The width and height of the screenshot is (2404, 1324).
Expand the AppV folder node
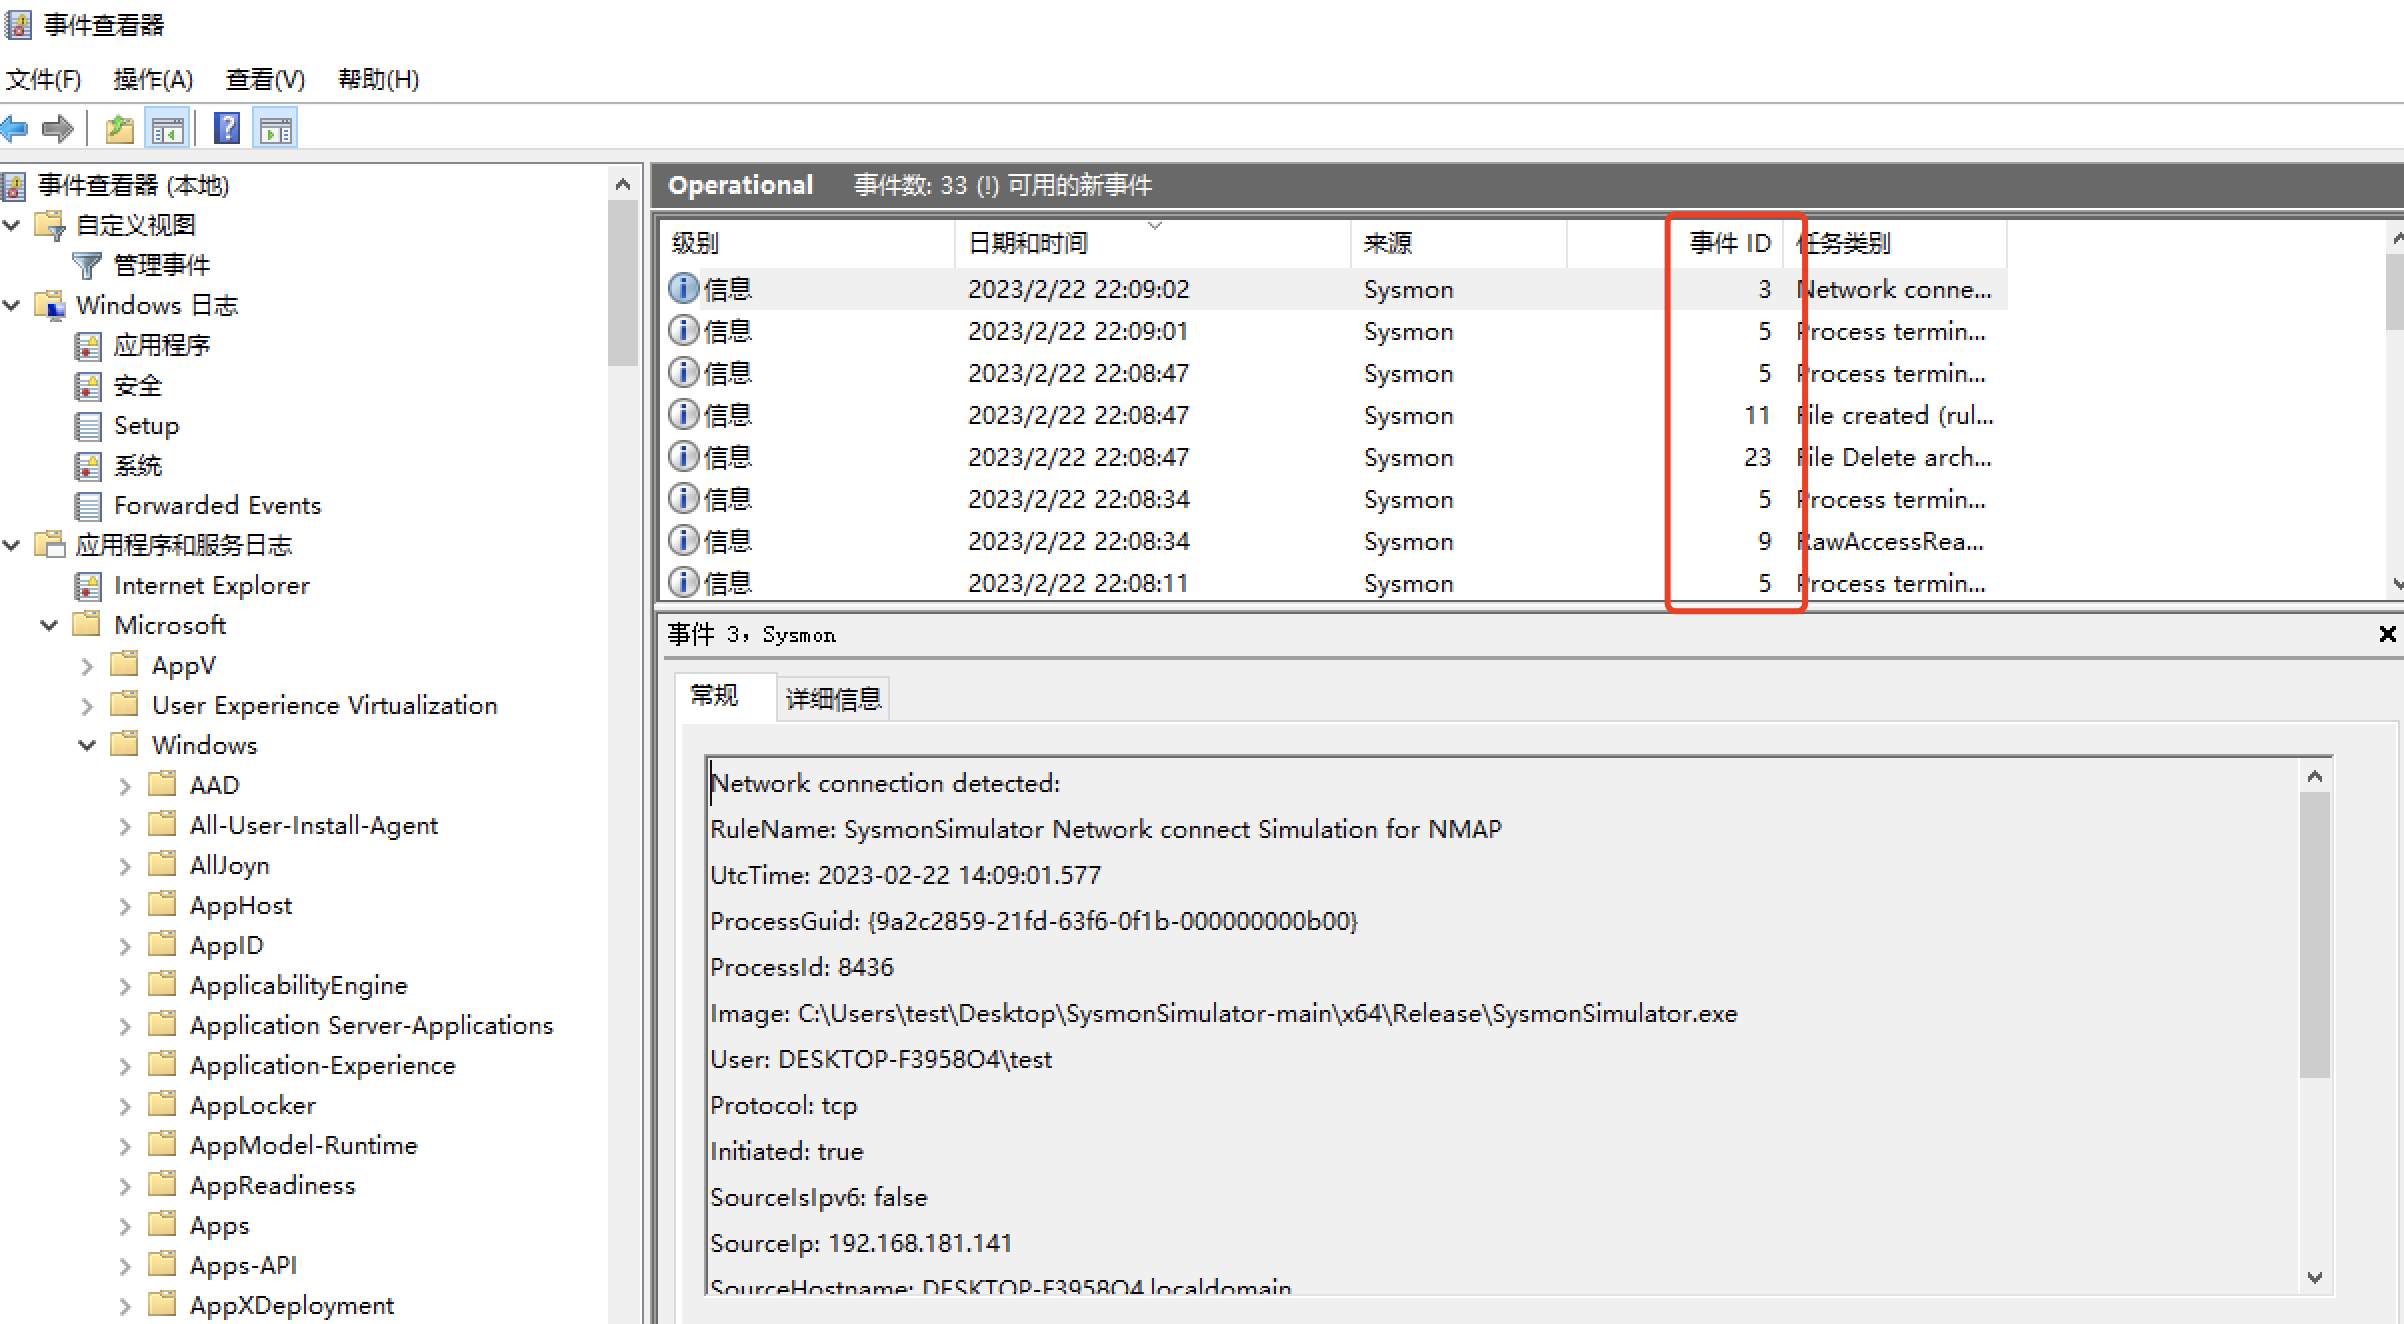[87, 666]
